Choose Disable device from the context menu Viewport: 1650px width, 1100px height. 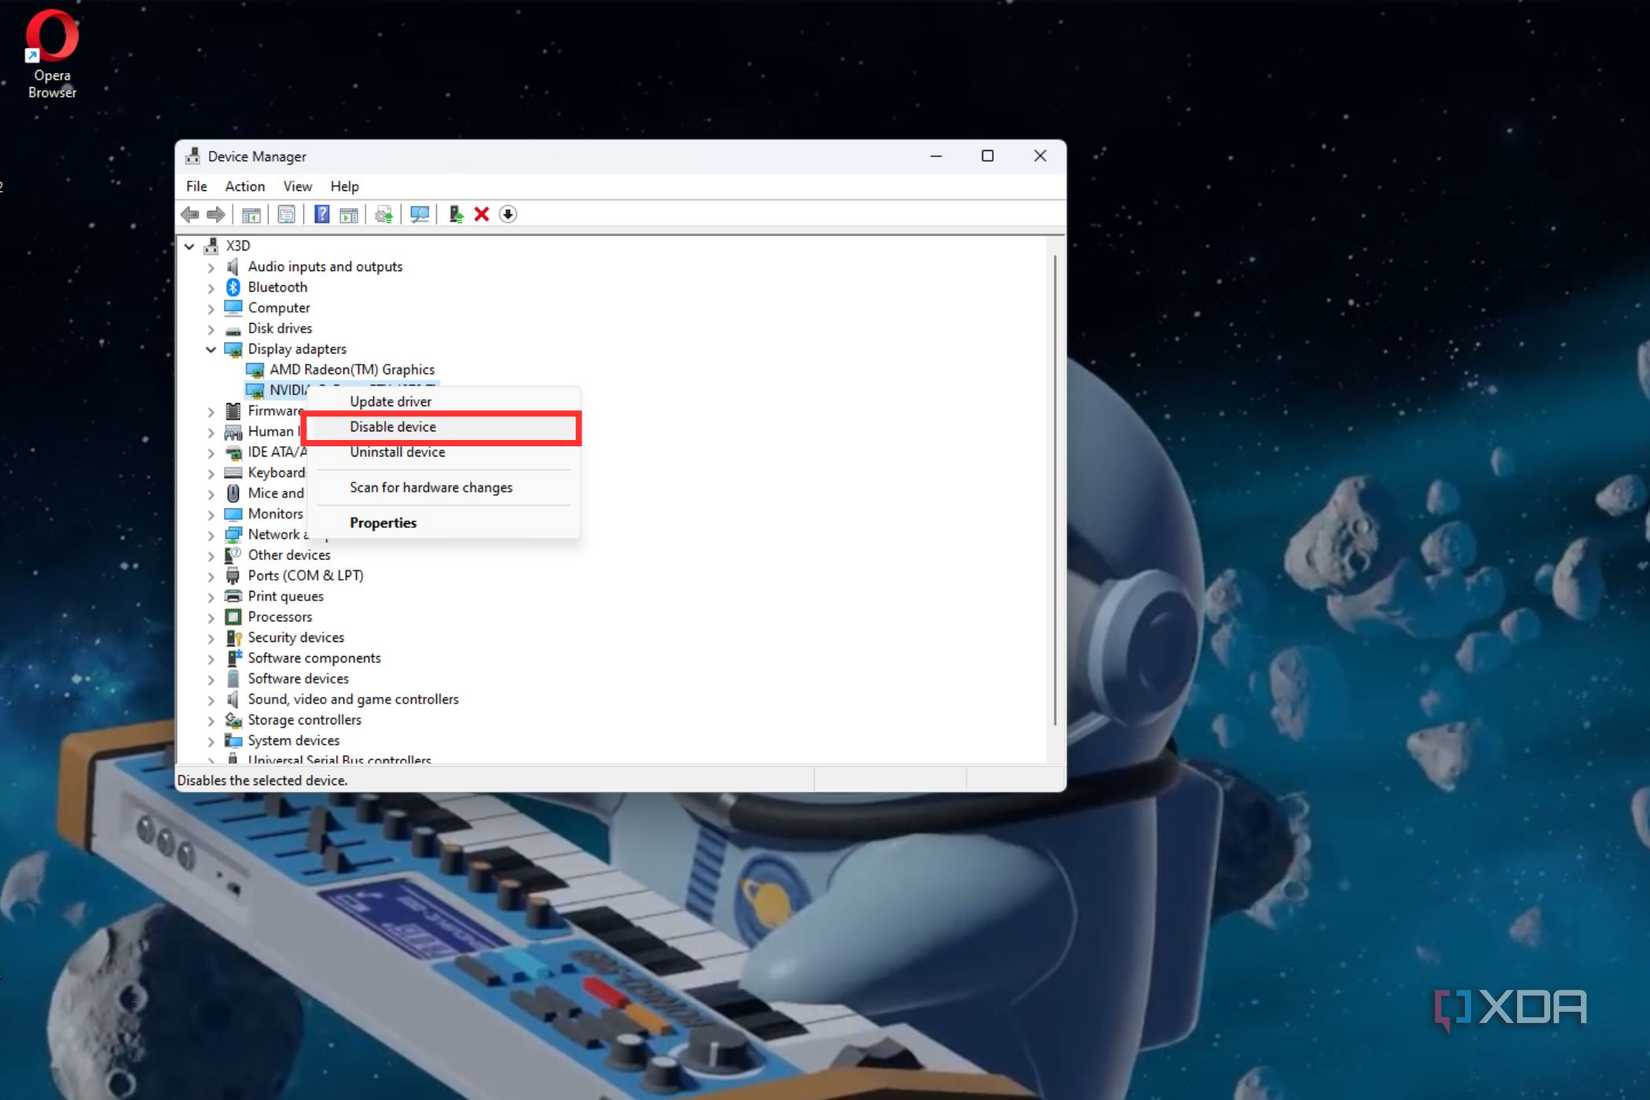(x=393, y=427)
